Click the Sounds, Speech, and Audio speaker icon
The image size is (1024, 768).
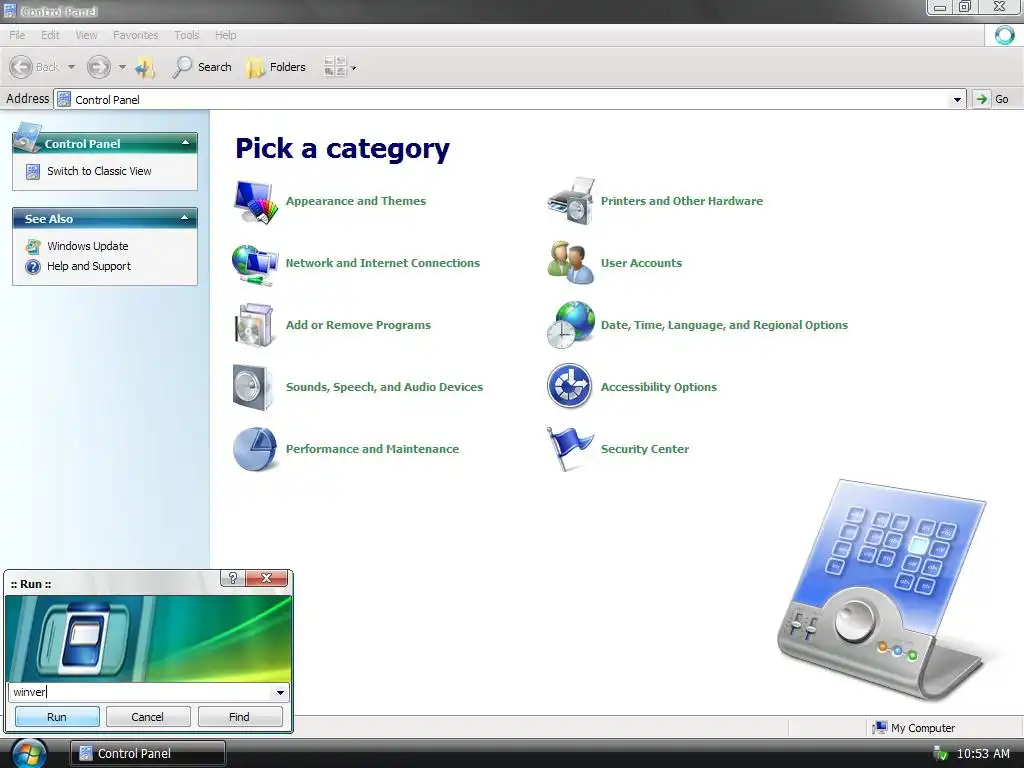pos(253,387)
